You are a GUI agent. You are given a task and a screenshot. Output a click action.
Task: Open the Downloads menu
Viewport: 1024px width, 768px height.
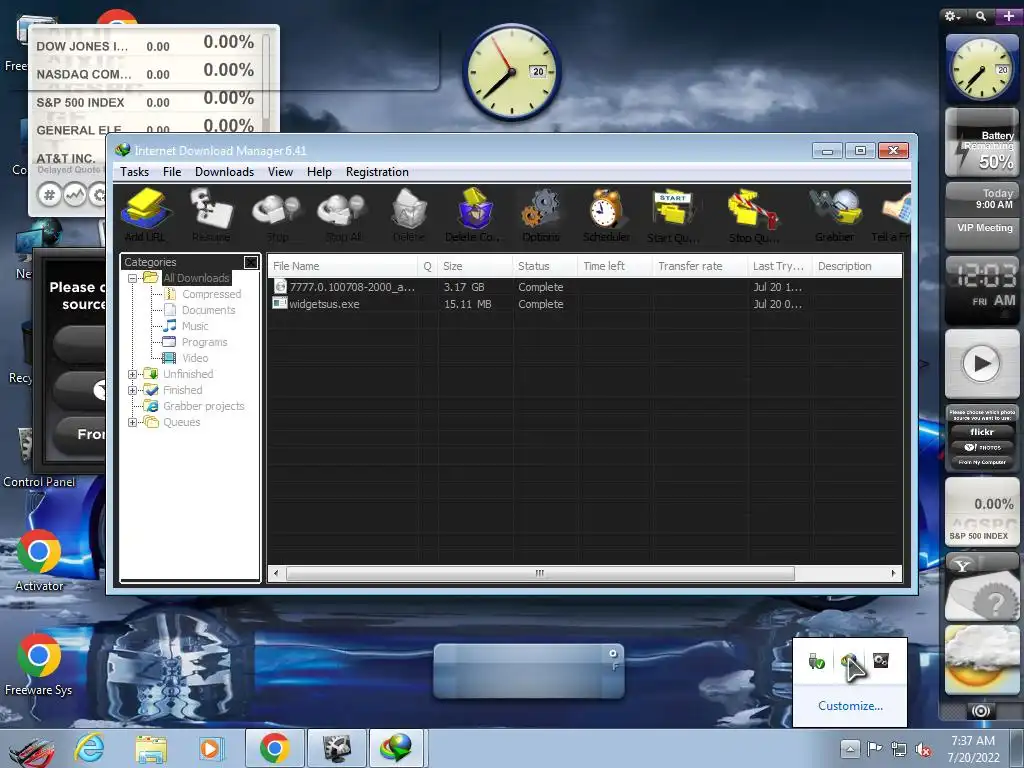[224, 172]
